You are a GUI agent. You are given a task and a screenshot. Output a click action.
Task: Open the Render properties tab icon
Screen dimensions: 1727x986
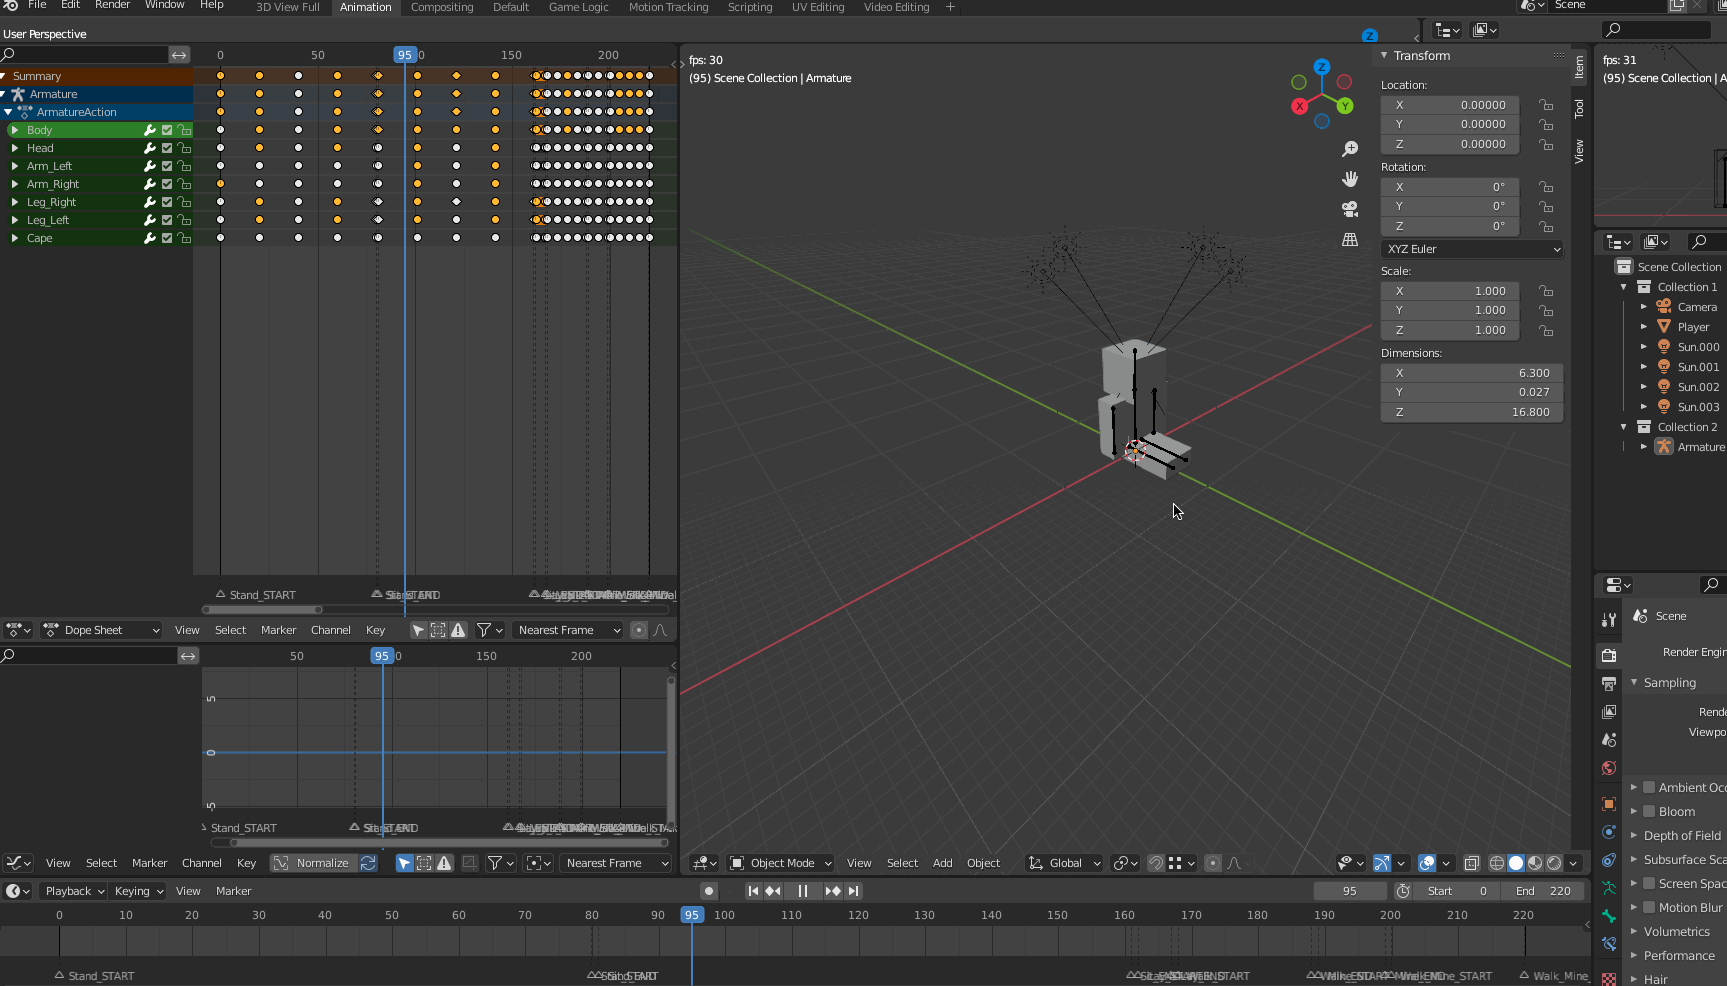tap(1609, 656)
